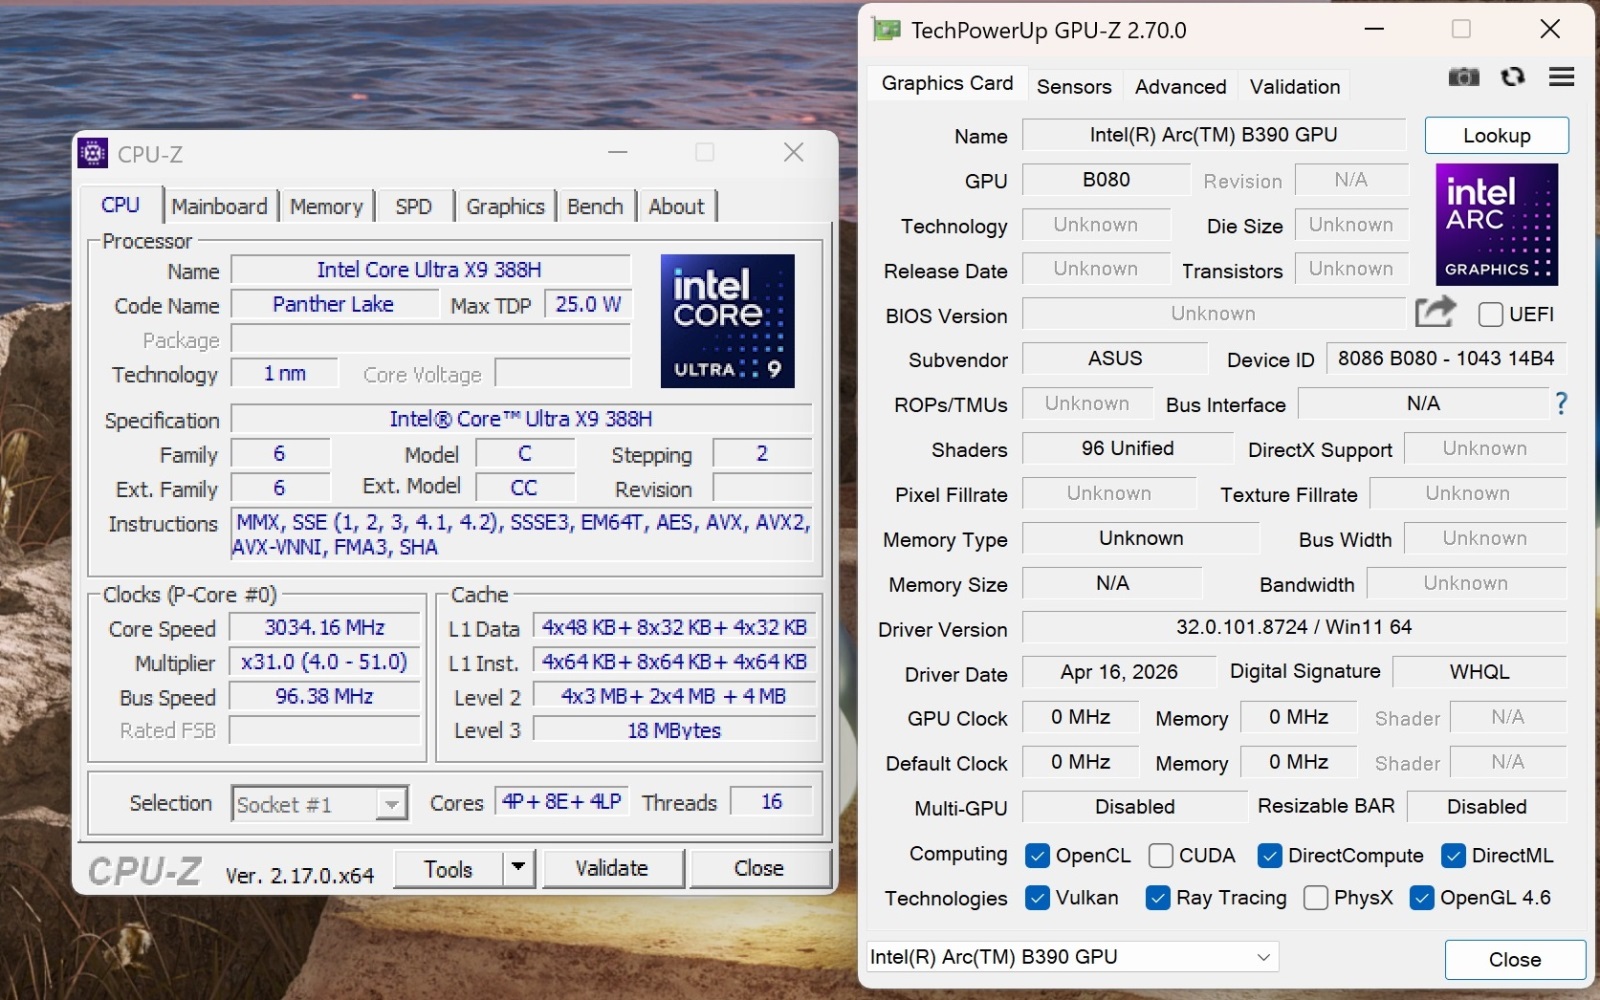Switch to the Sensors tab in GPU-Z
This screenshot has height=1000, width=1600.
pyautogui.click(x=1074, y=87)
